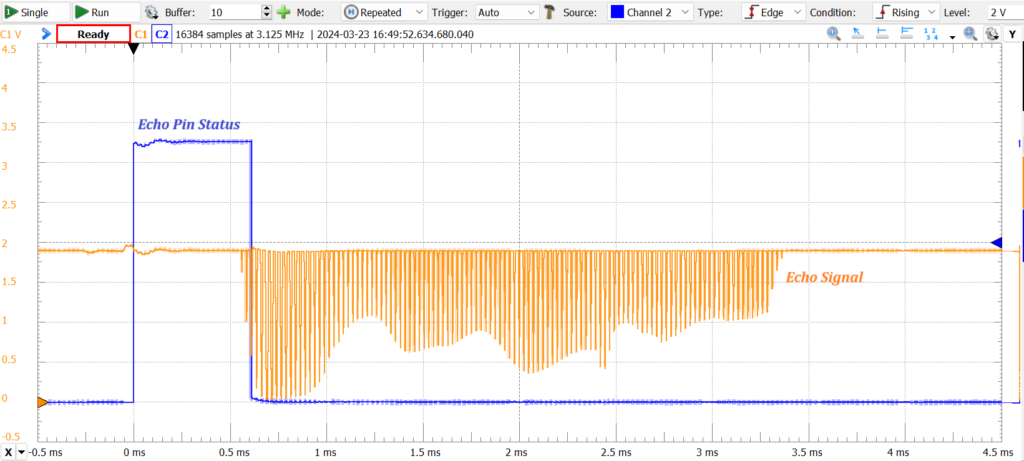Open plot options gear icon
This screenshot has width=1024, height=461.
[x=991, y=34]
